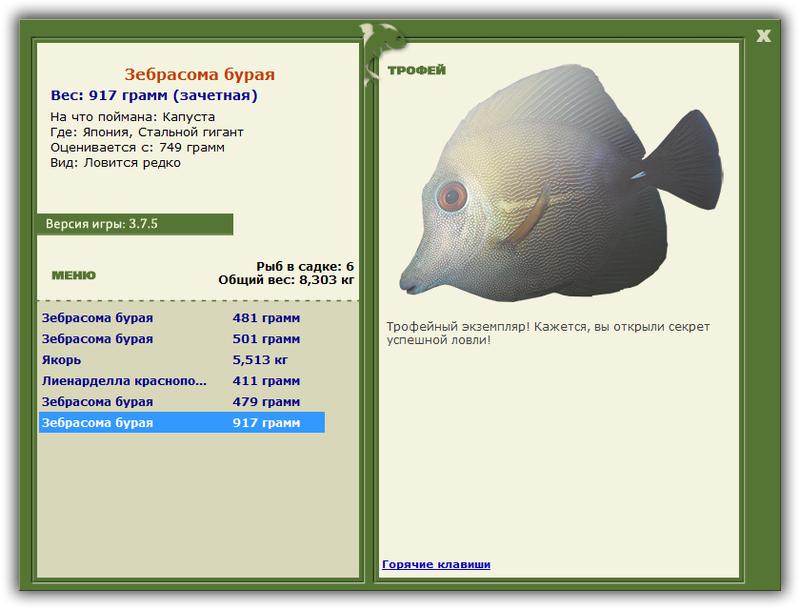Select Зебрасома бурая 479 грамм row
This screenshot has height=610, width=800.
(x=182, y=401)
